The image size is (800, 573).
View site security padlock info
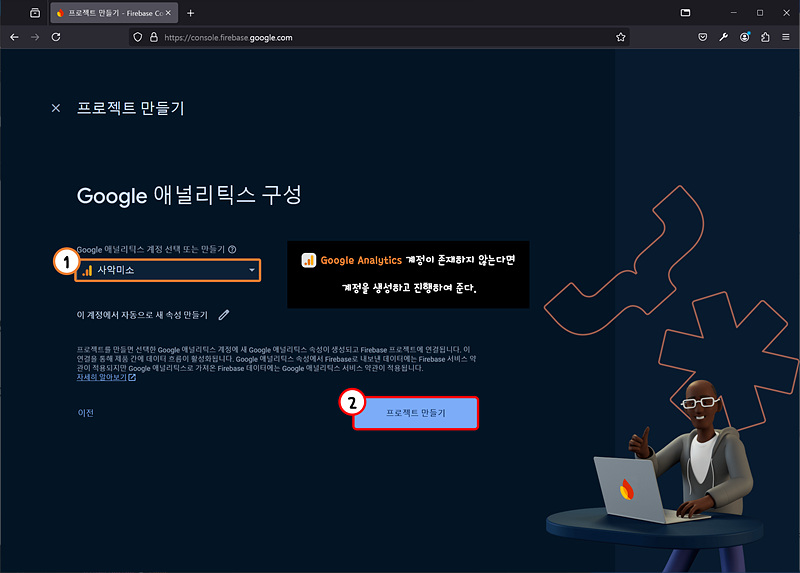pos(154,37)
